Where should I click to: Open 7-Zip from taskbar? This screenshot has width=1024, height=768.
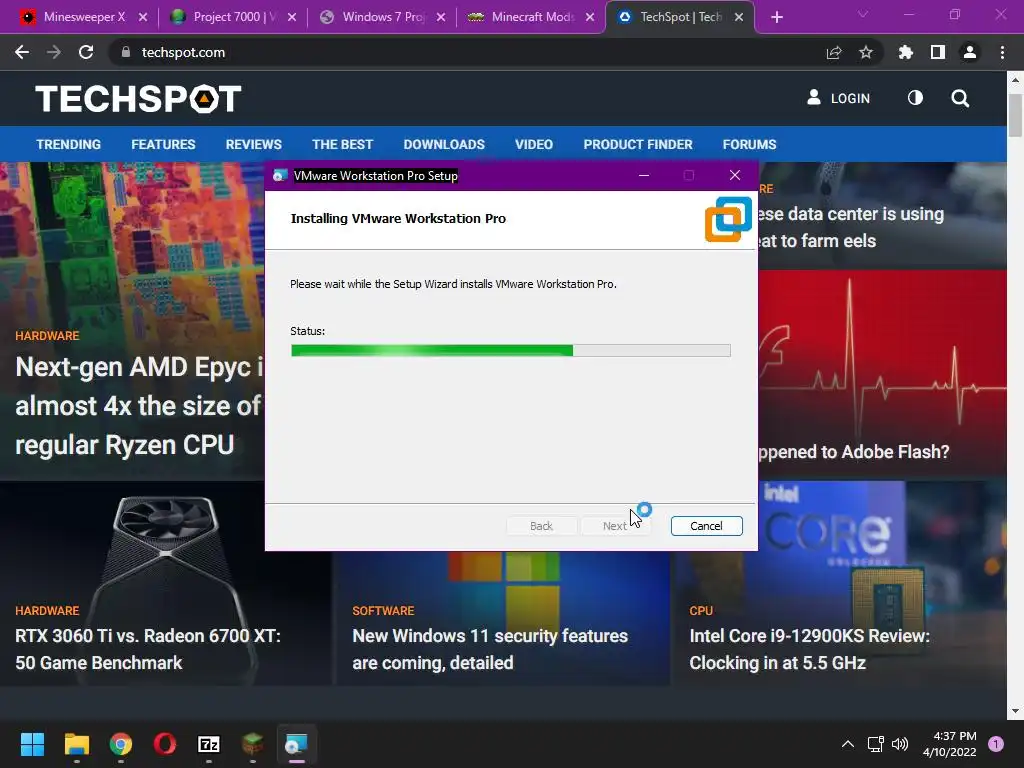[208, 744]
